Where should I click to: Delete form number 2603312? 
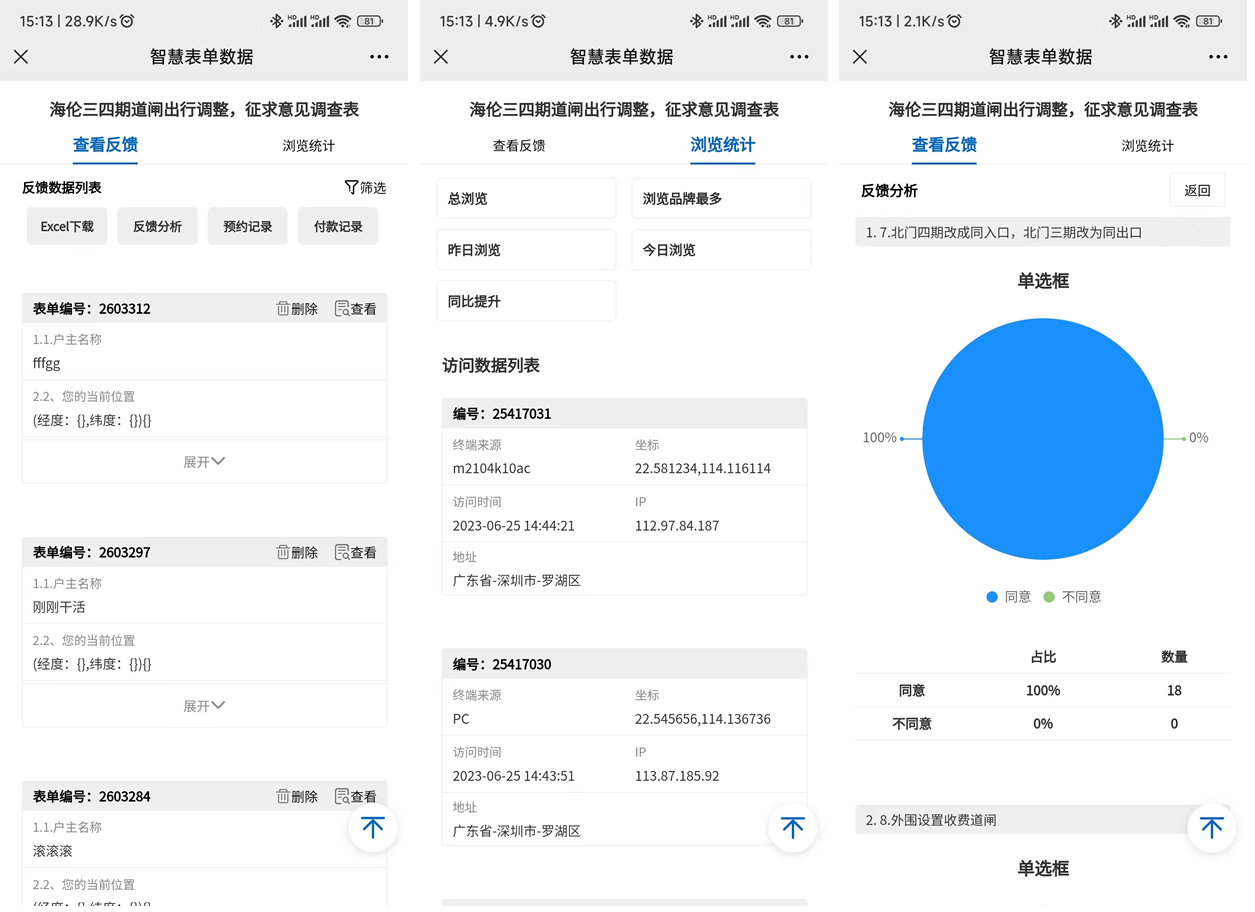pyautogui.click(x=297, y=309)
